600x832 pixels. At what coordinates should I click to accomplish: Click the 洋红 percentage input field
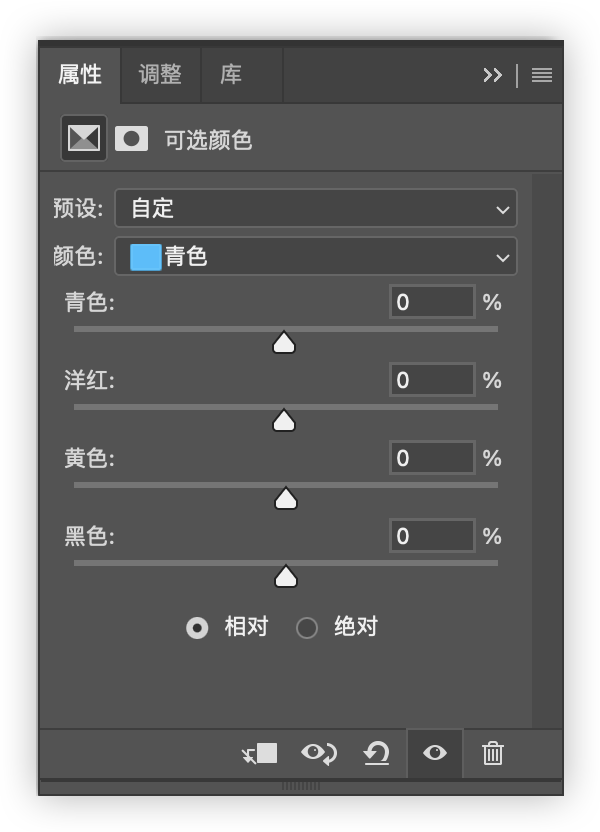[x=432, y=380]
